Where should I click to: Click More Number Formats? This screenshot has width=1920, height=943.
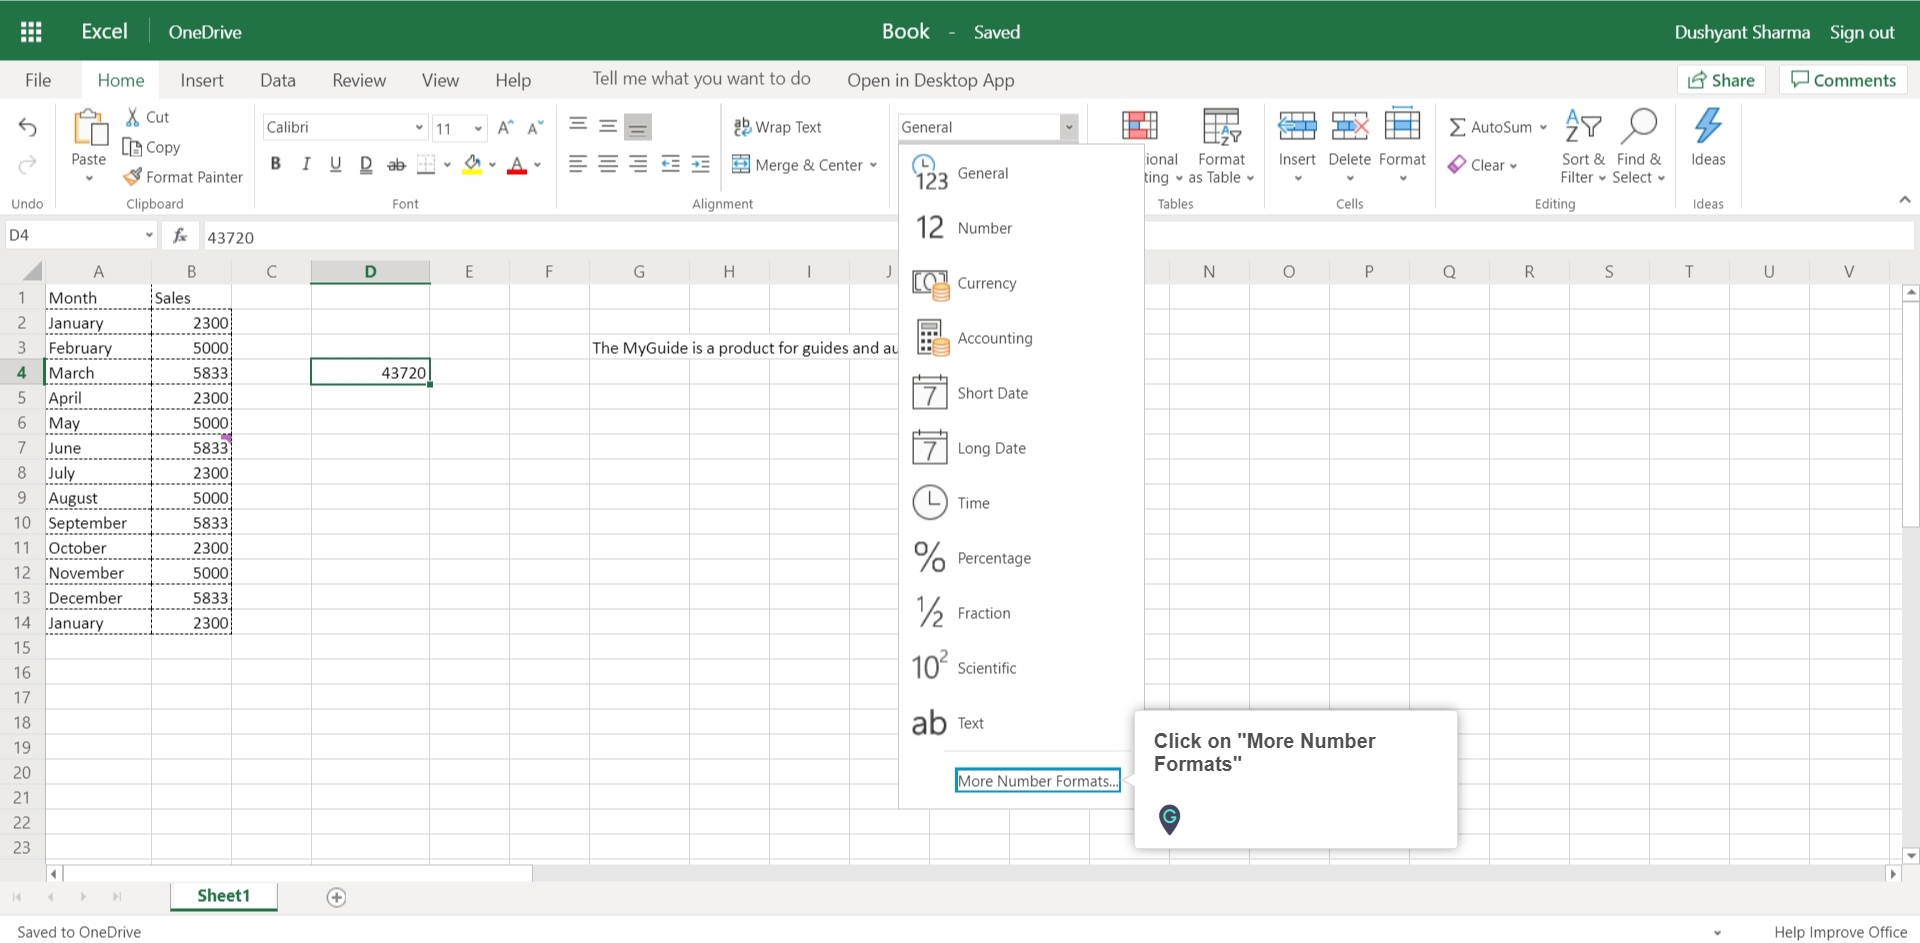tap(1037, 780)
